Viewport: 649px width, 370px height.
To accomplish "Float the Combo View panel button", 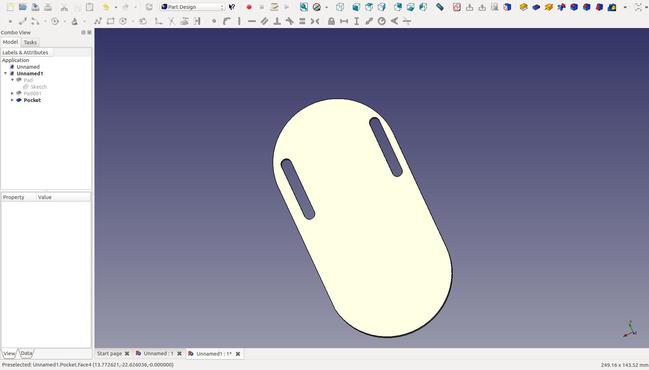I will 83,32.
